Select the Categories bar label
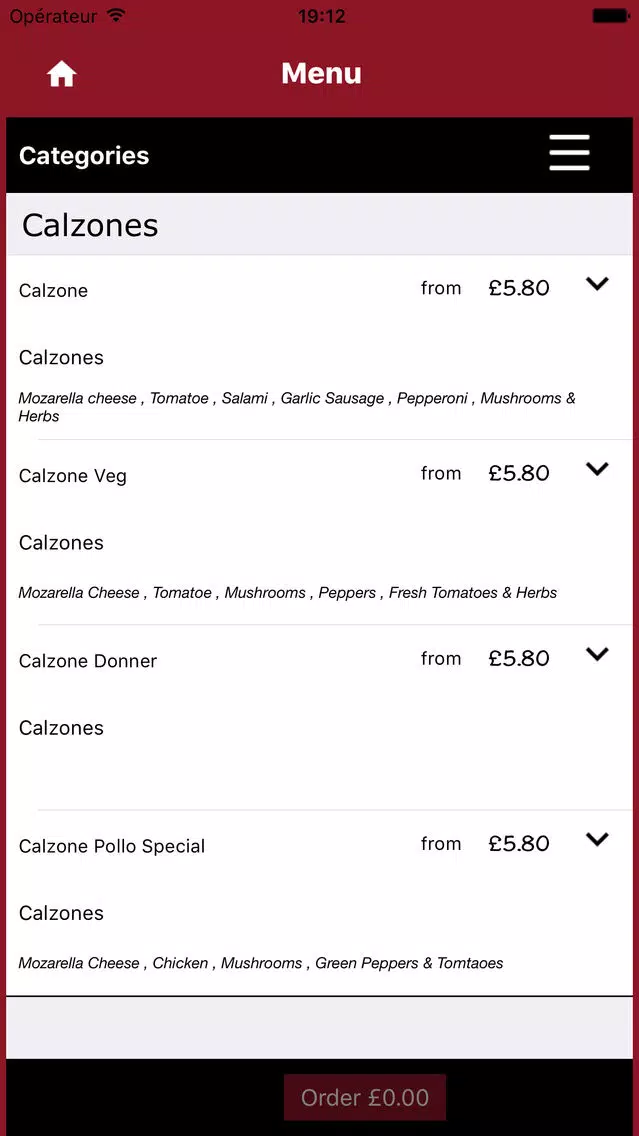 point(84,156)
